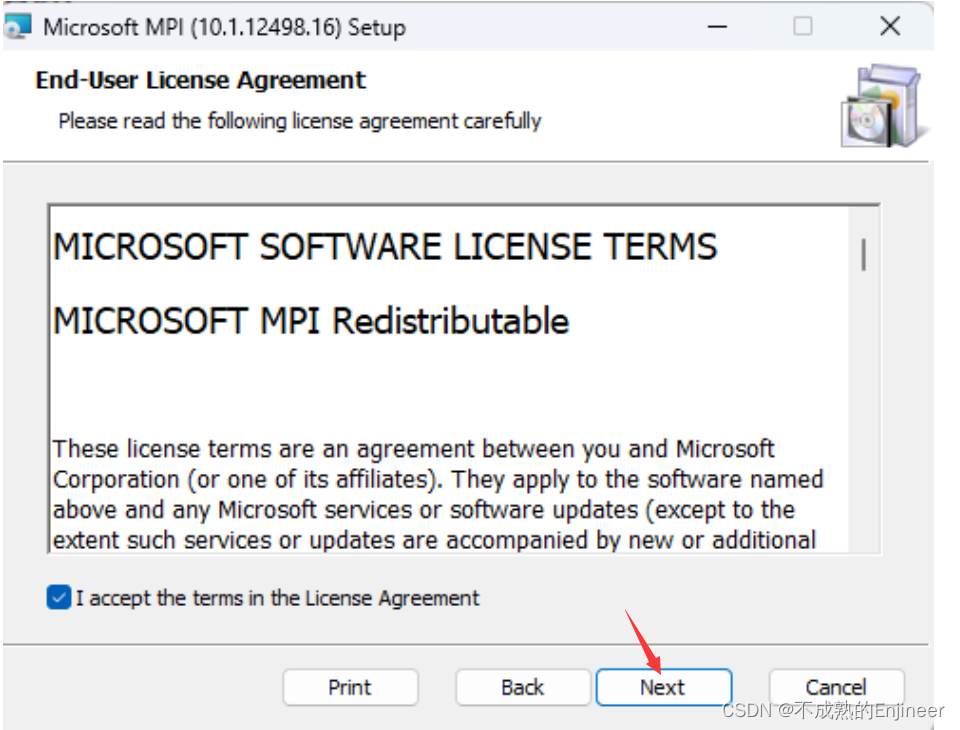This screenshot has width=960, height=730.
Task: Click the license text scrollbar thumb
Action: [x=863, y=254]
